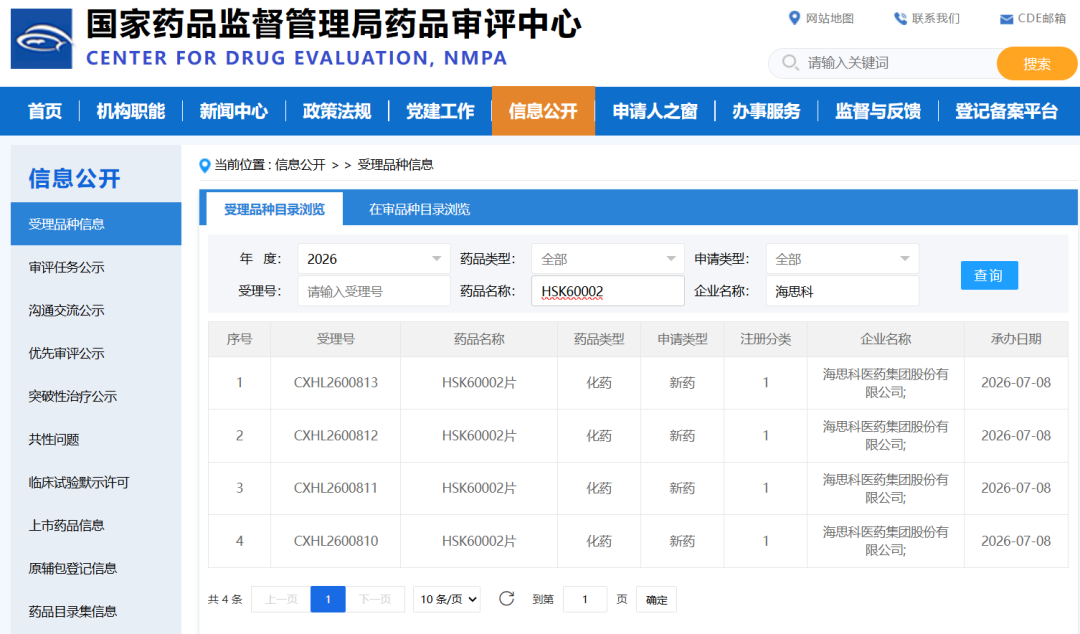This screenshot has width=1080, height=634.
Task: Open the drug type dropdown
Action: pos(608,258)
